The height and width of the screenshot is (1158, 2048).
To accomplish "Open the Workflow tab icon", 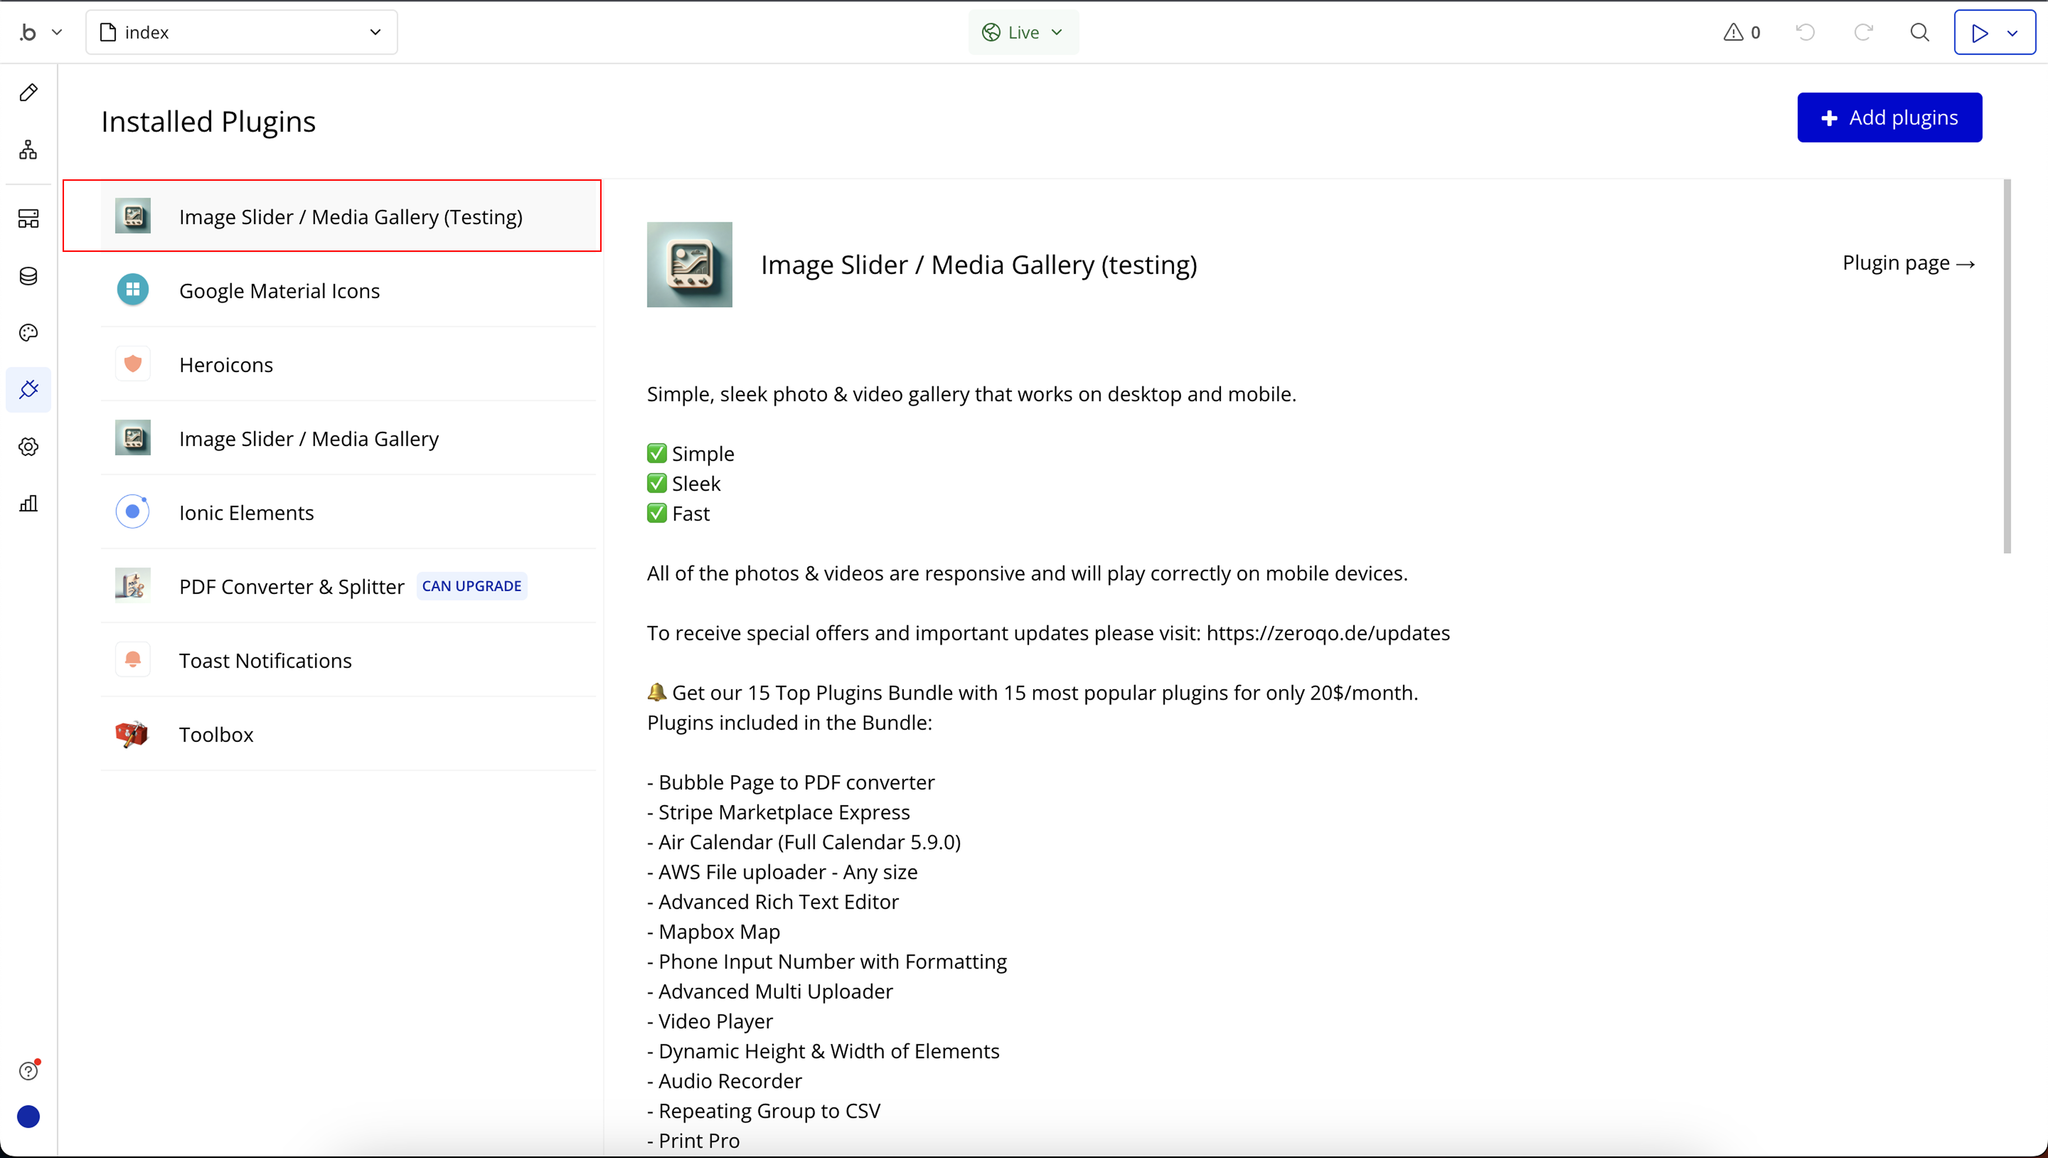I will click(x=29, y=150).
